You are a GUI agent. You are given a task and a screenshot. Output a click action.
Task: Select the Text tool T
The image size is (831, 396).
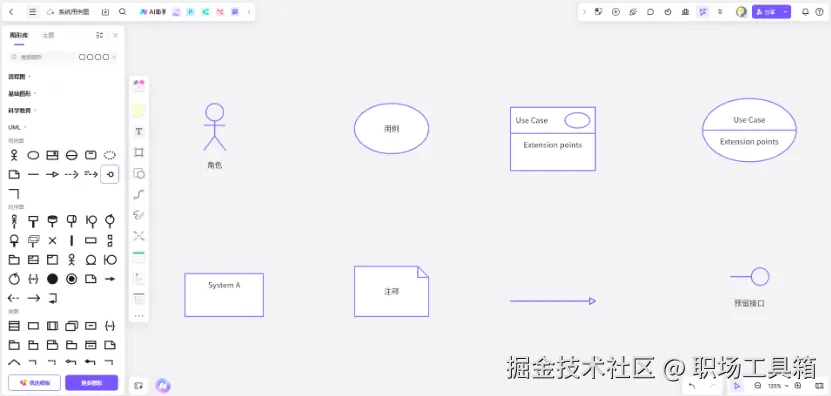[139, 131]
